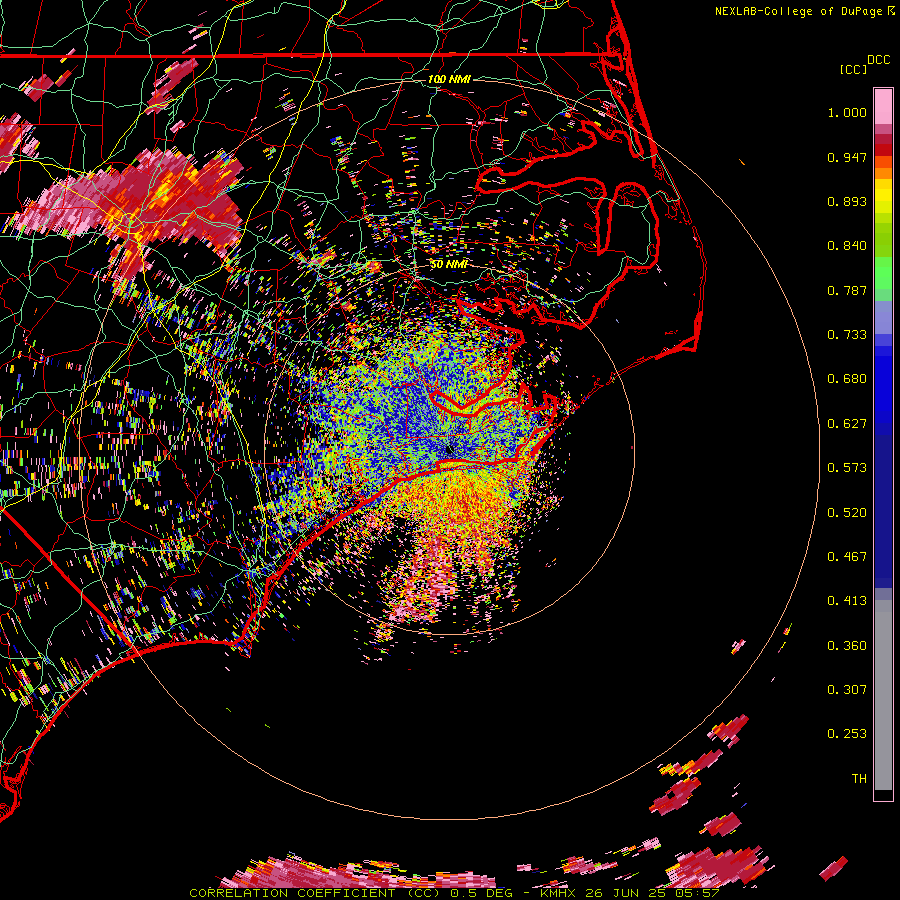The height and width of the screenshot is (900, 900).
Task: Click the 50 NMI range ring label
Action: 449,264
